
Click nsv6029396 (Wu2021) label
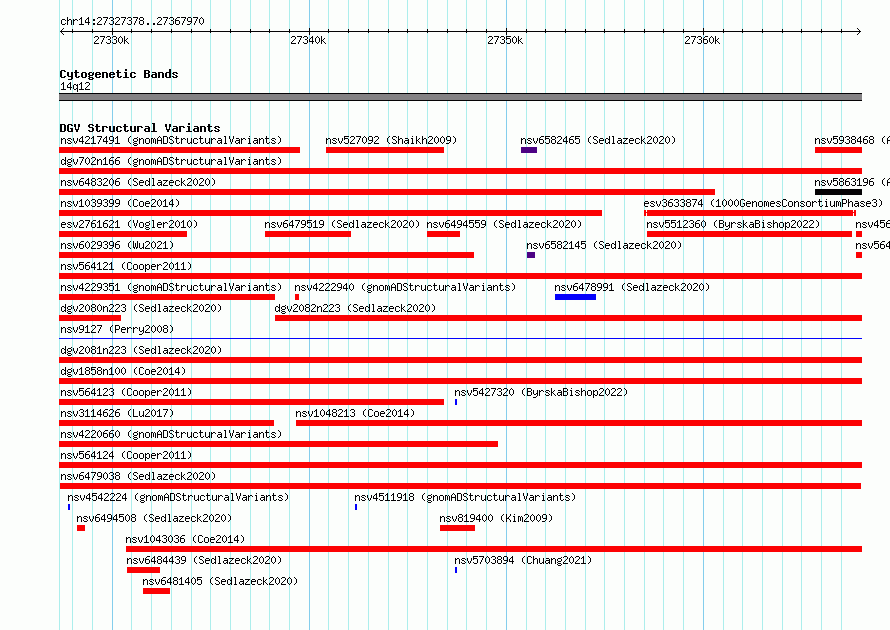[117, 245]
